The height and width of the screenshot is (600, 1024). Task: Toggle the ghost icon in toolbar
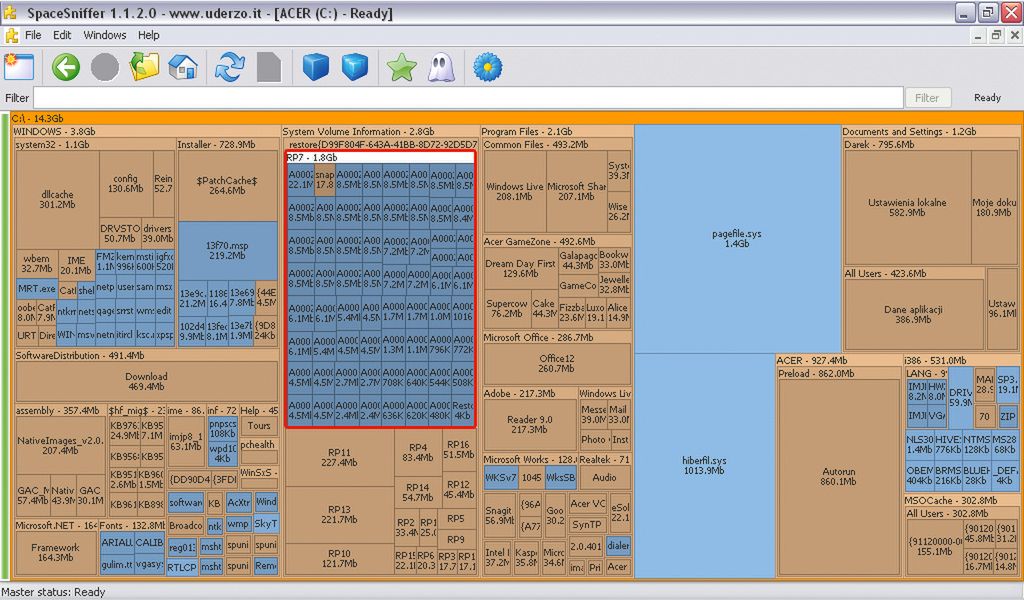(x=440, y=67)
